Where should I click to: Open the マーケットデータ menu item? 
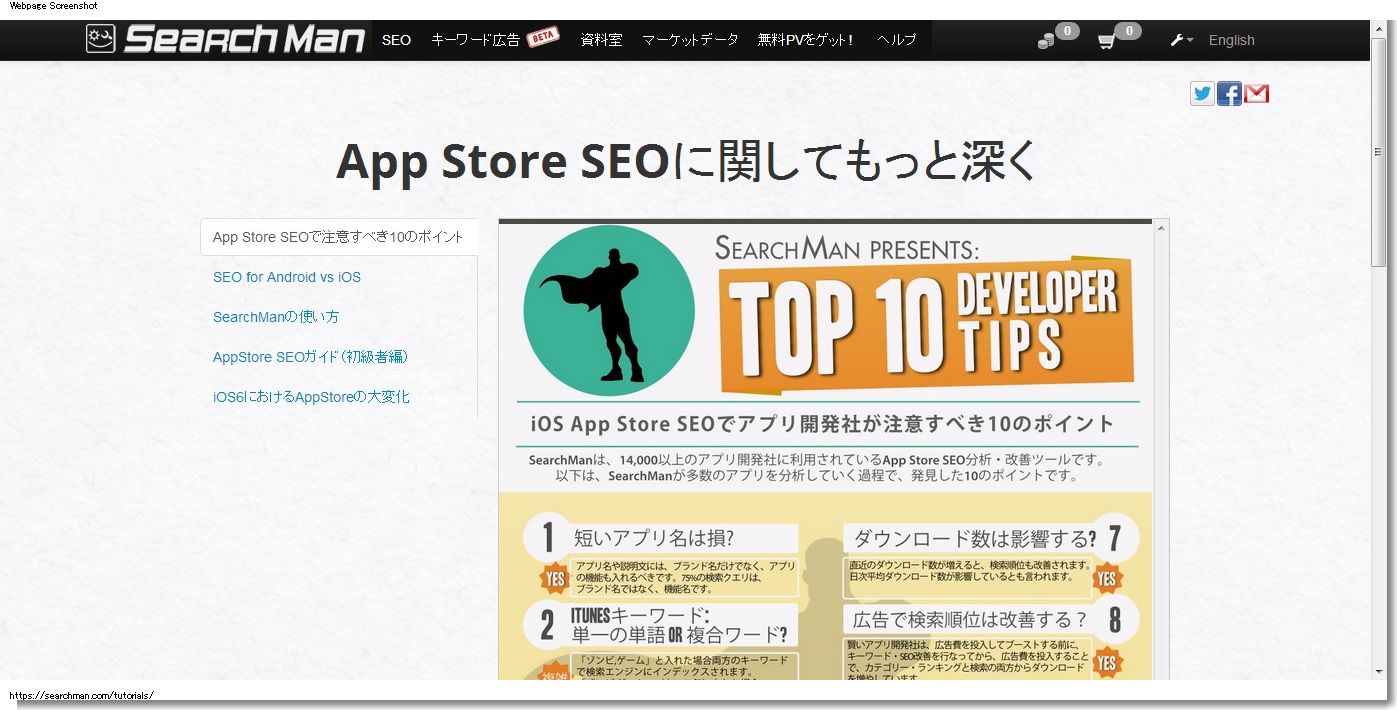coord(690,40)
